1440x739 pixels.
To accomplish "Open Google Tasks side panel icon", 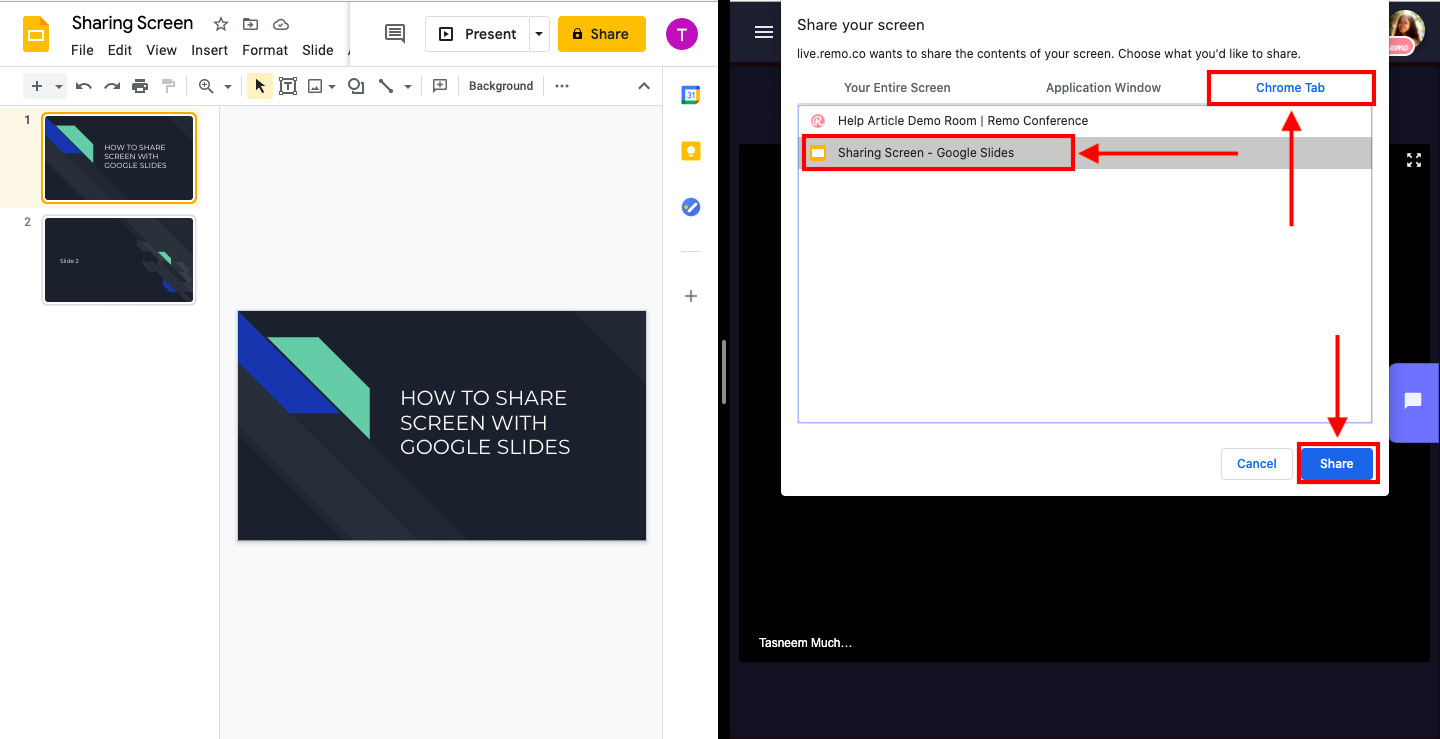I will coord(690,207).
